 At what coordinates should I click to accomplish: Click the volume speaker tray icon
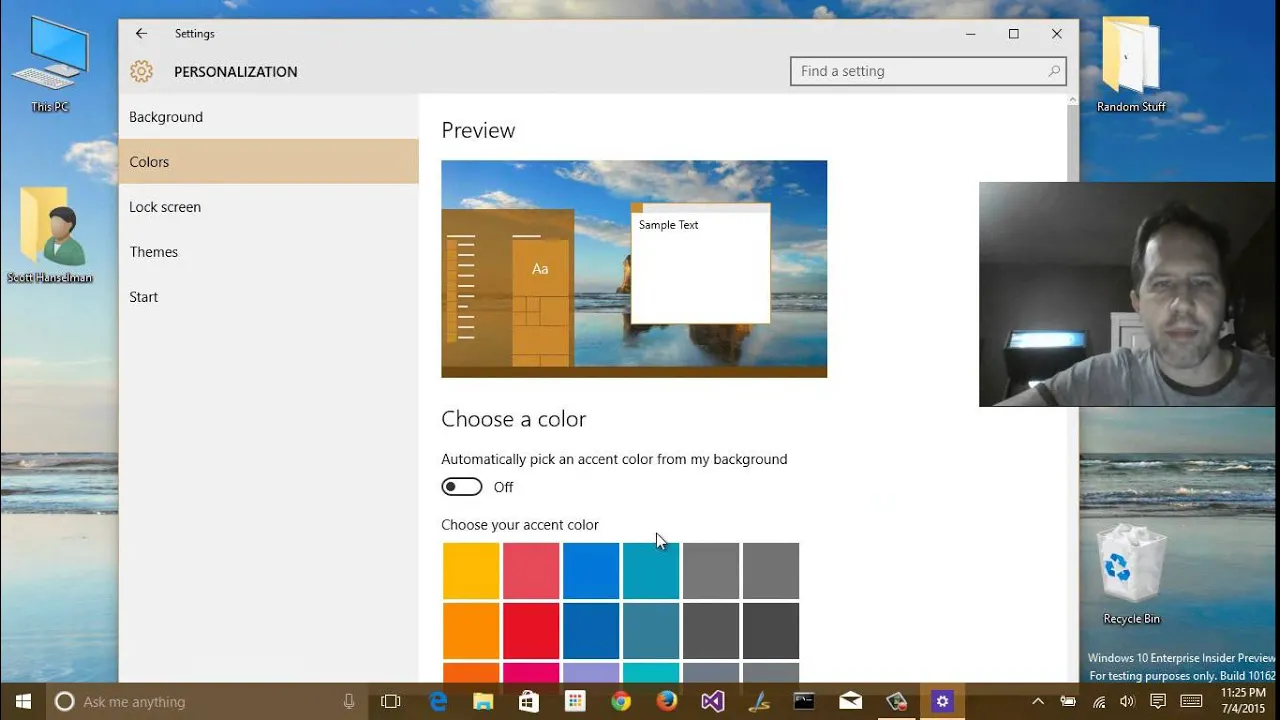coord(1127,702)
